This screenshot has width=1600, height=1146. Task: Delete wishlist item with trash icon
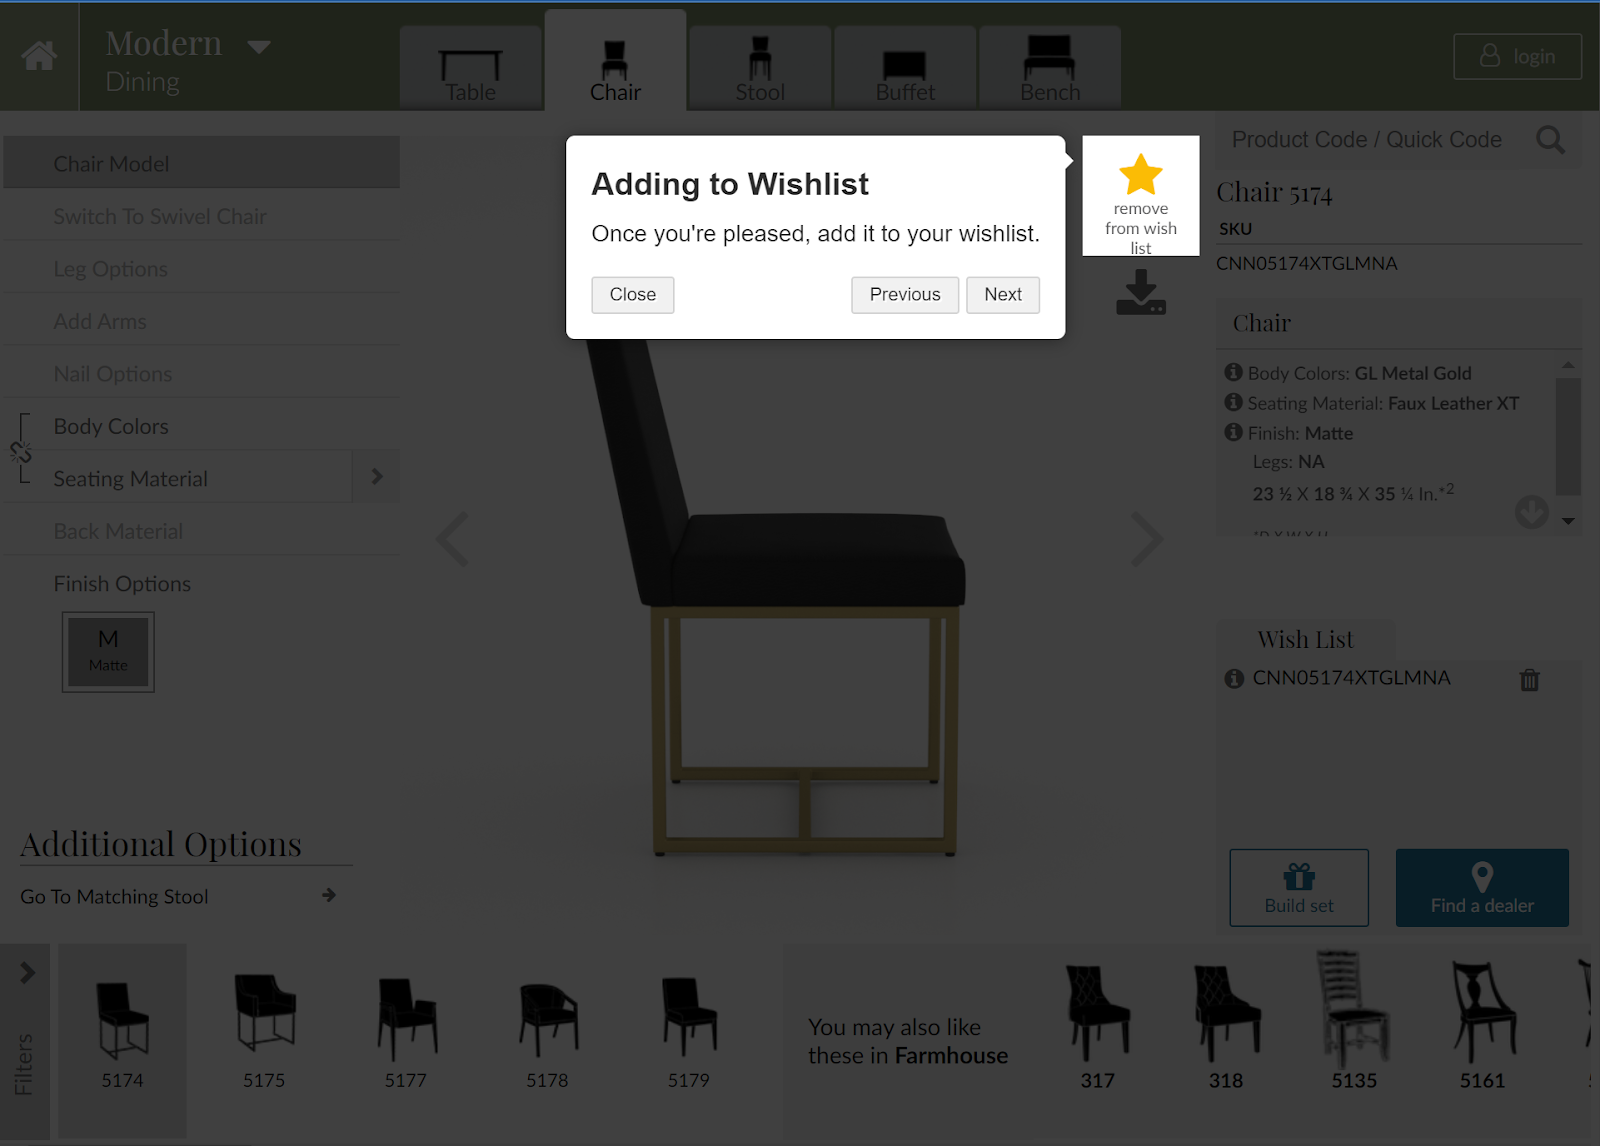pos(1529,680)
